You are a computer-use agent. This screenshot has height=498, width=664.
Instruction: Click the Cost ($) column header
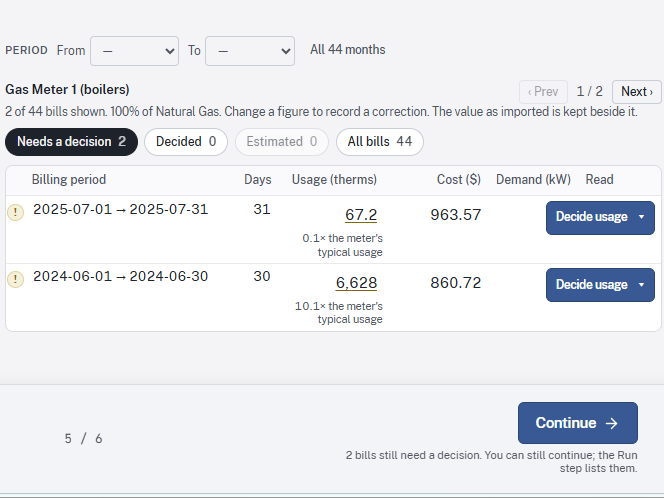pos(459,180)
